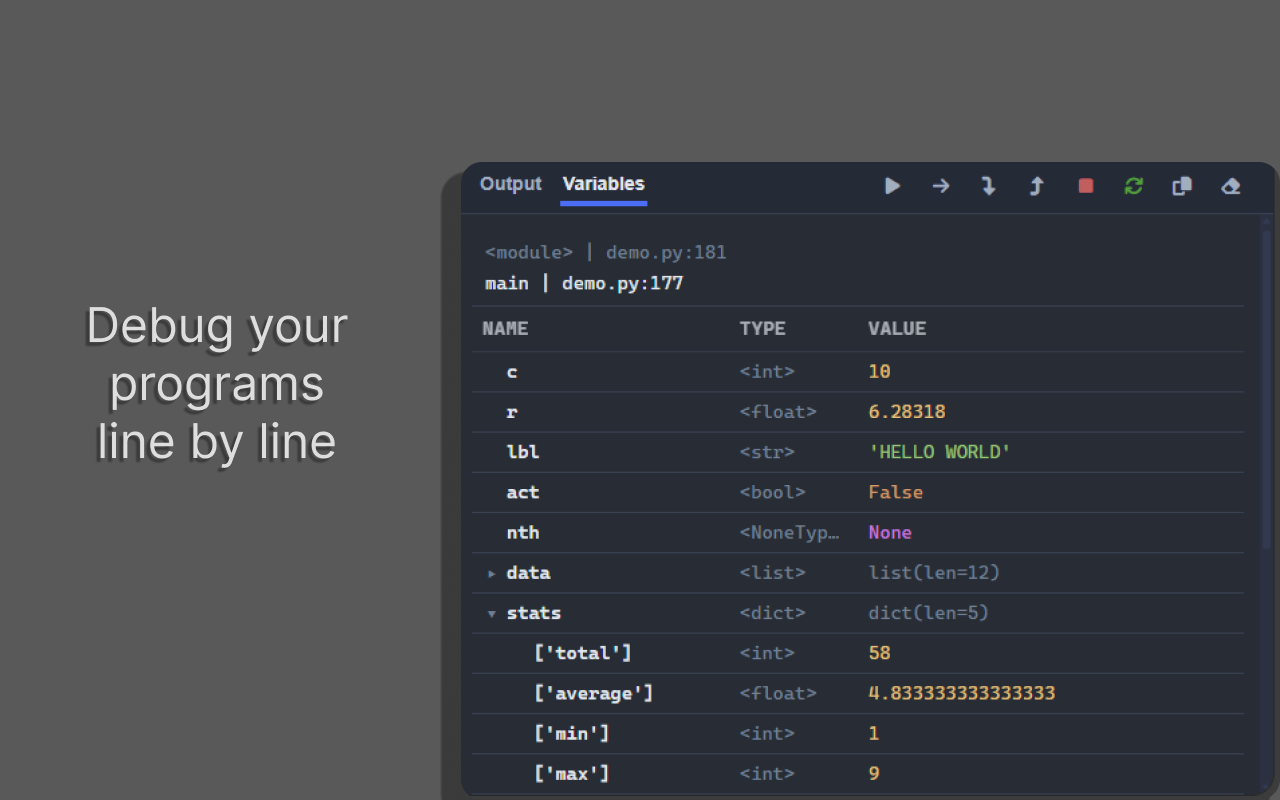Click the copy icon in the toolbar

pyautogui.click(x=1182, y=186)
